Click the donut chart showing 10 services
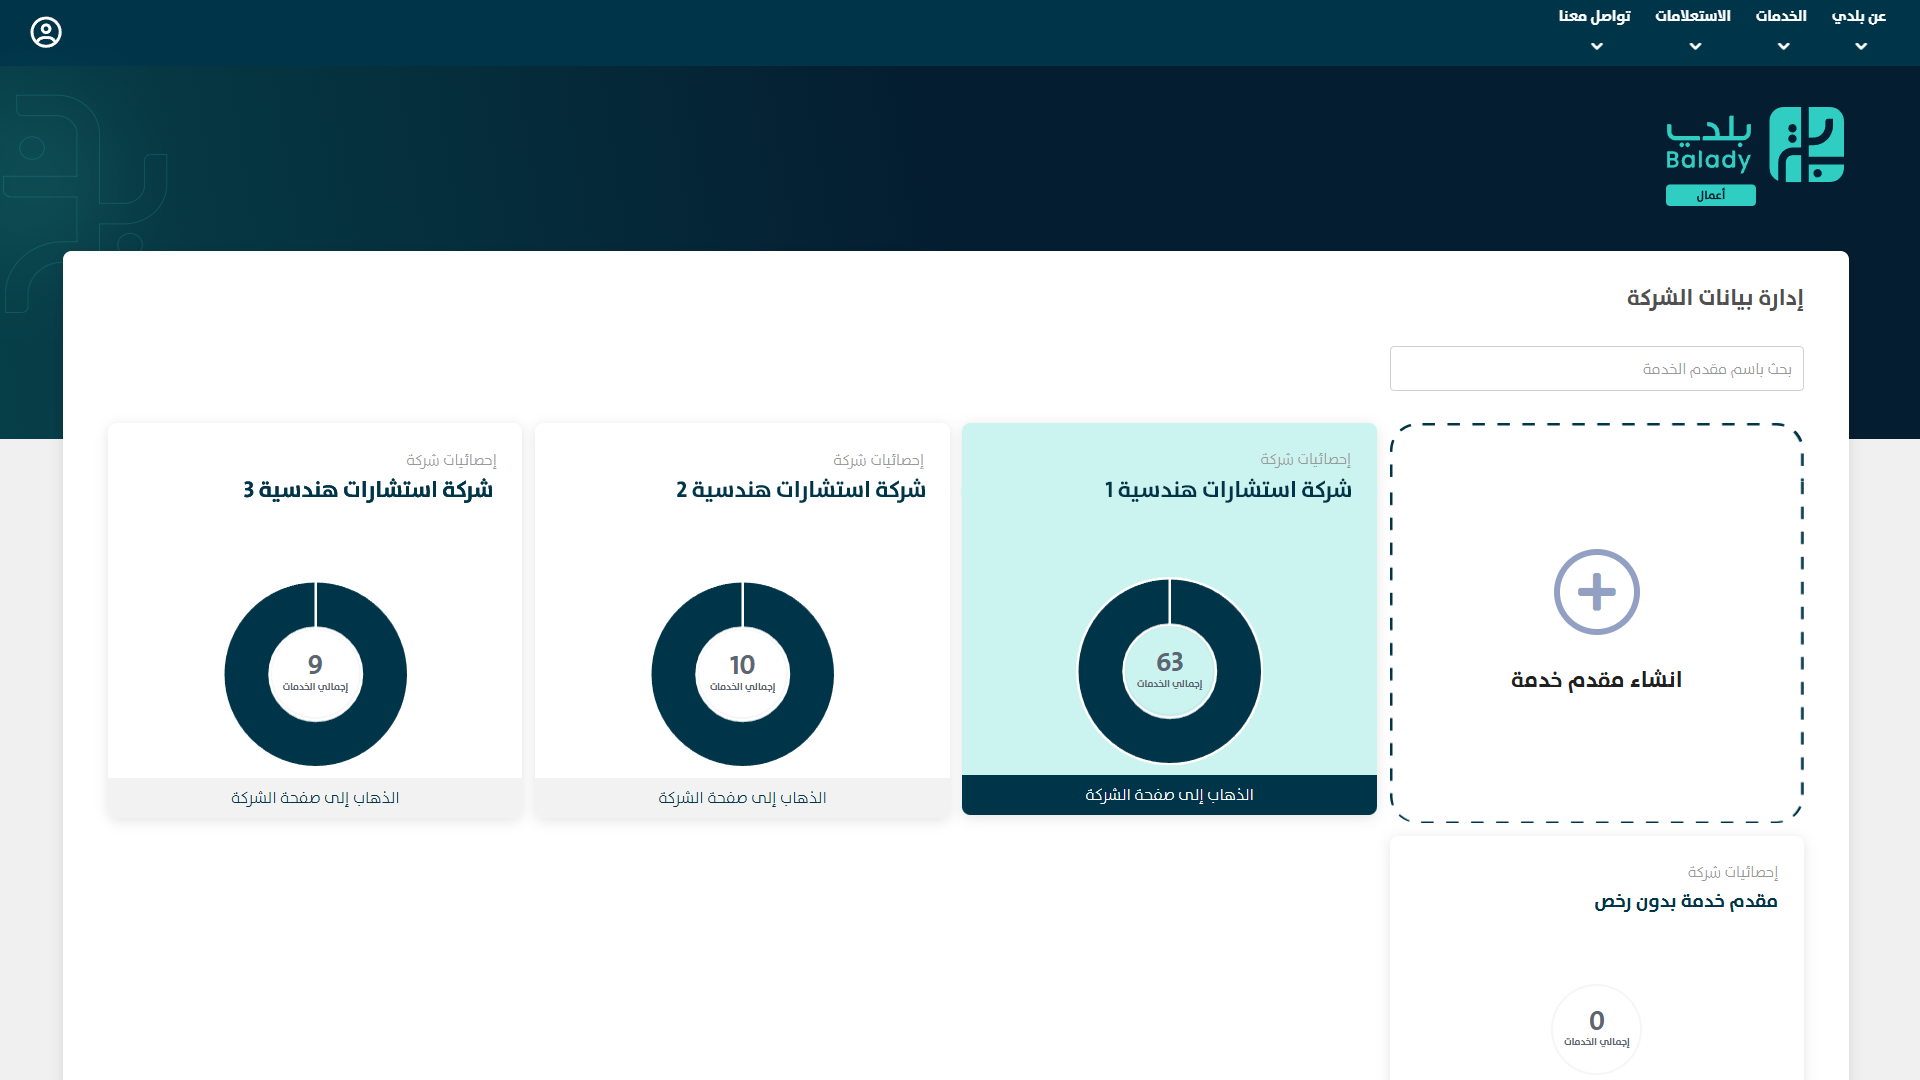The width and height of the screenshot is (1920, 1080). (x=742, y=674)
